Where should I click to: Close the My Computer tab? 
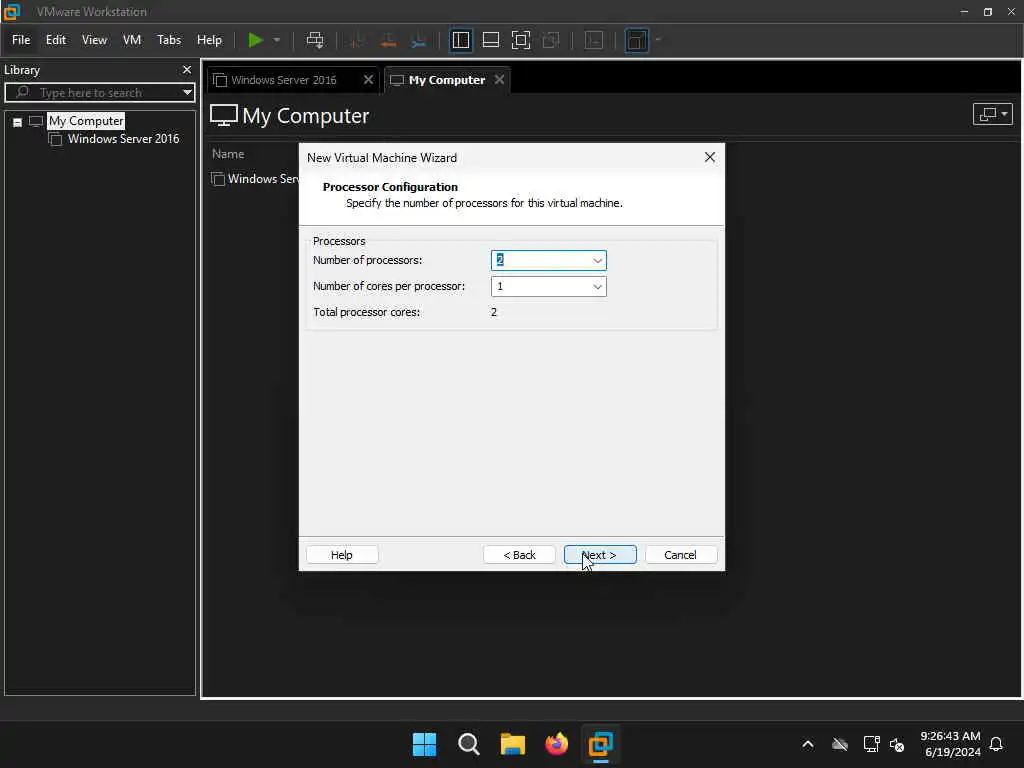coord(500,80)
